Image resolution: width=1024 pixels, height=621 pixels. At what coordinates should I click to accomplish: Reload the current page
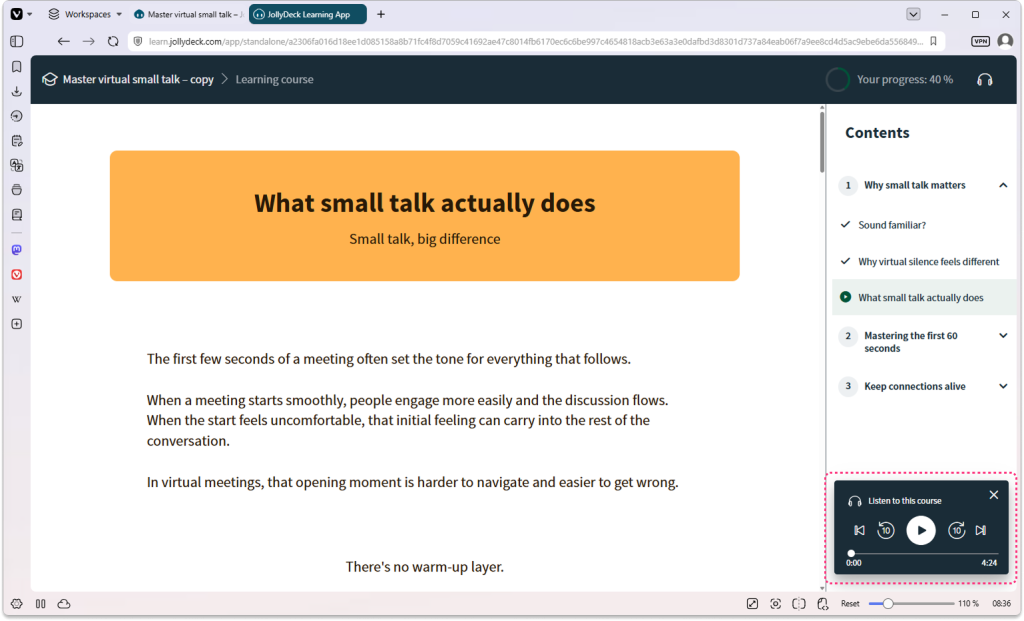pos(113,41)
